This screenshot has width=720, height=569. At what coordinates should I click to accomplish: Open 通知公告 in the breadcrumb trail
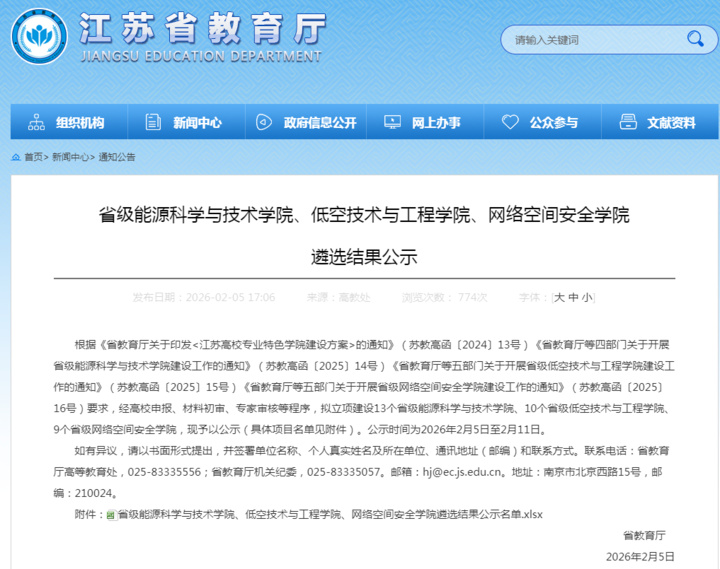(117, 157)
